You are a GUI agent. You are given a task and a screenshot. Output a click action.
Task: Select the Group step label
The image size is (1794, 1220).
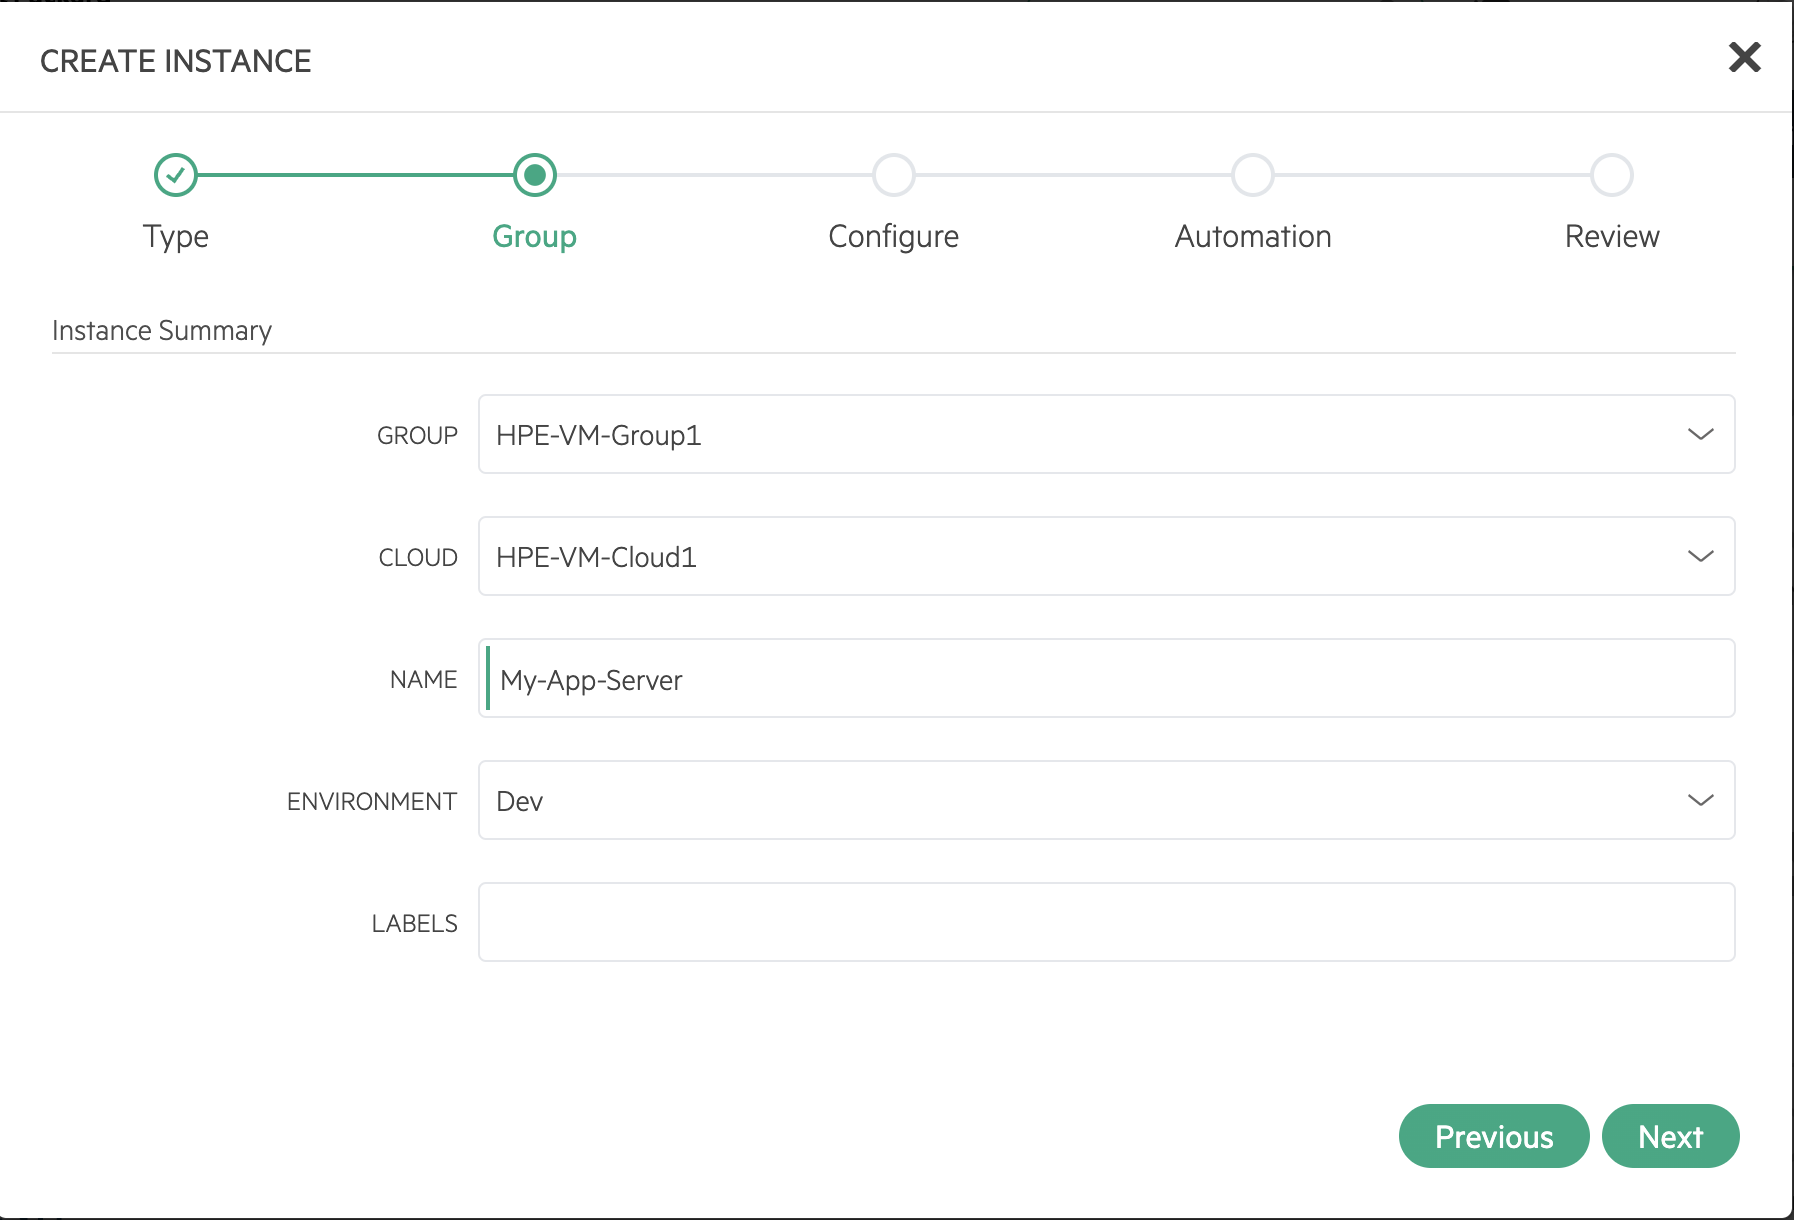[x=535, y=237]
